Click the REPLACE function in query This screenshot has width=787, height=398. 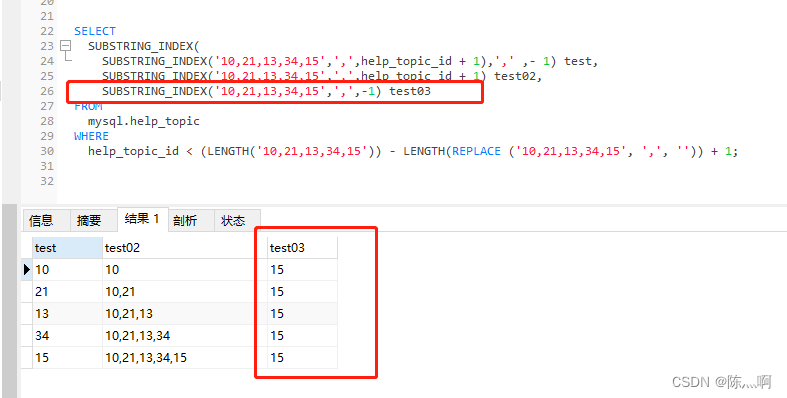point(476,151)
